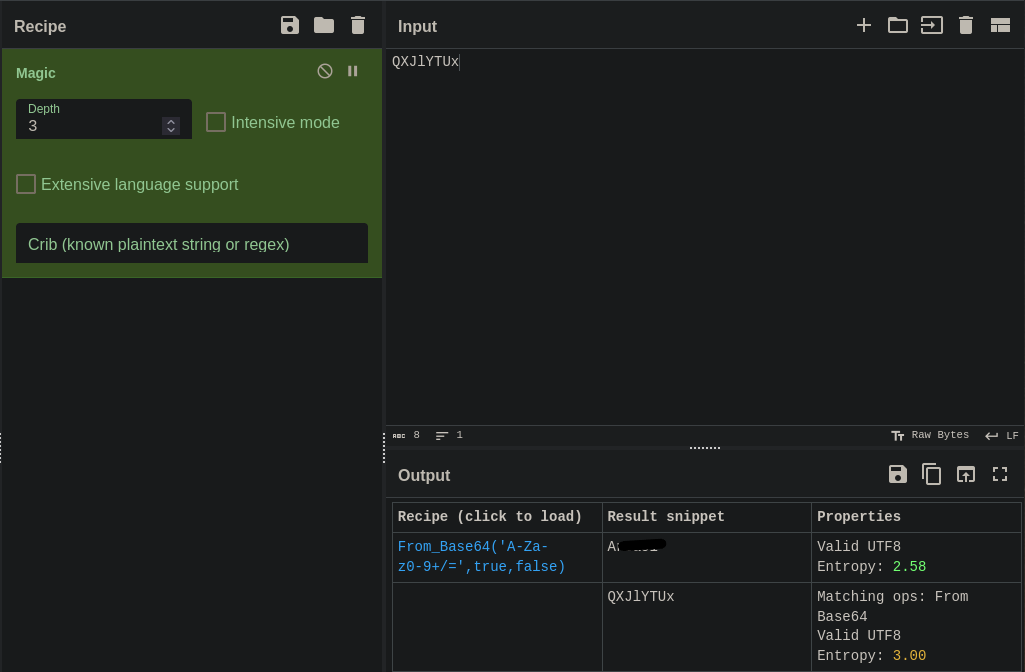Open Raw Bytes input encoding selector
This screenshot has height=672, width=1025.
(x=930, y=435)
